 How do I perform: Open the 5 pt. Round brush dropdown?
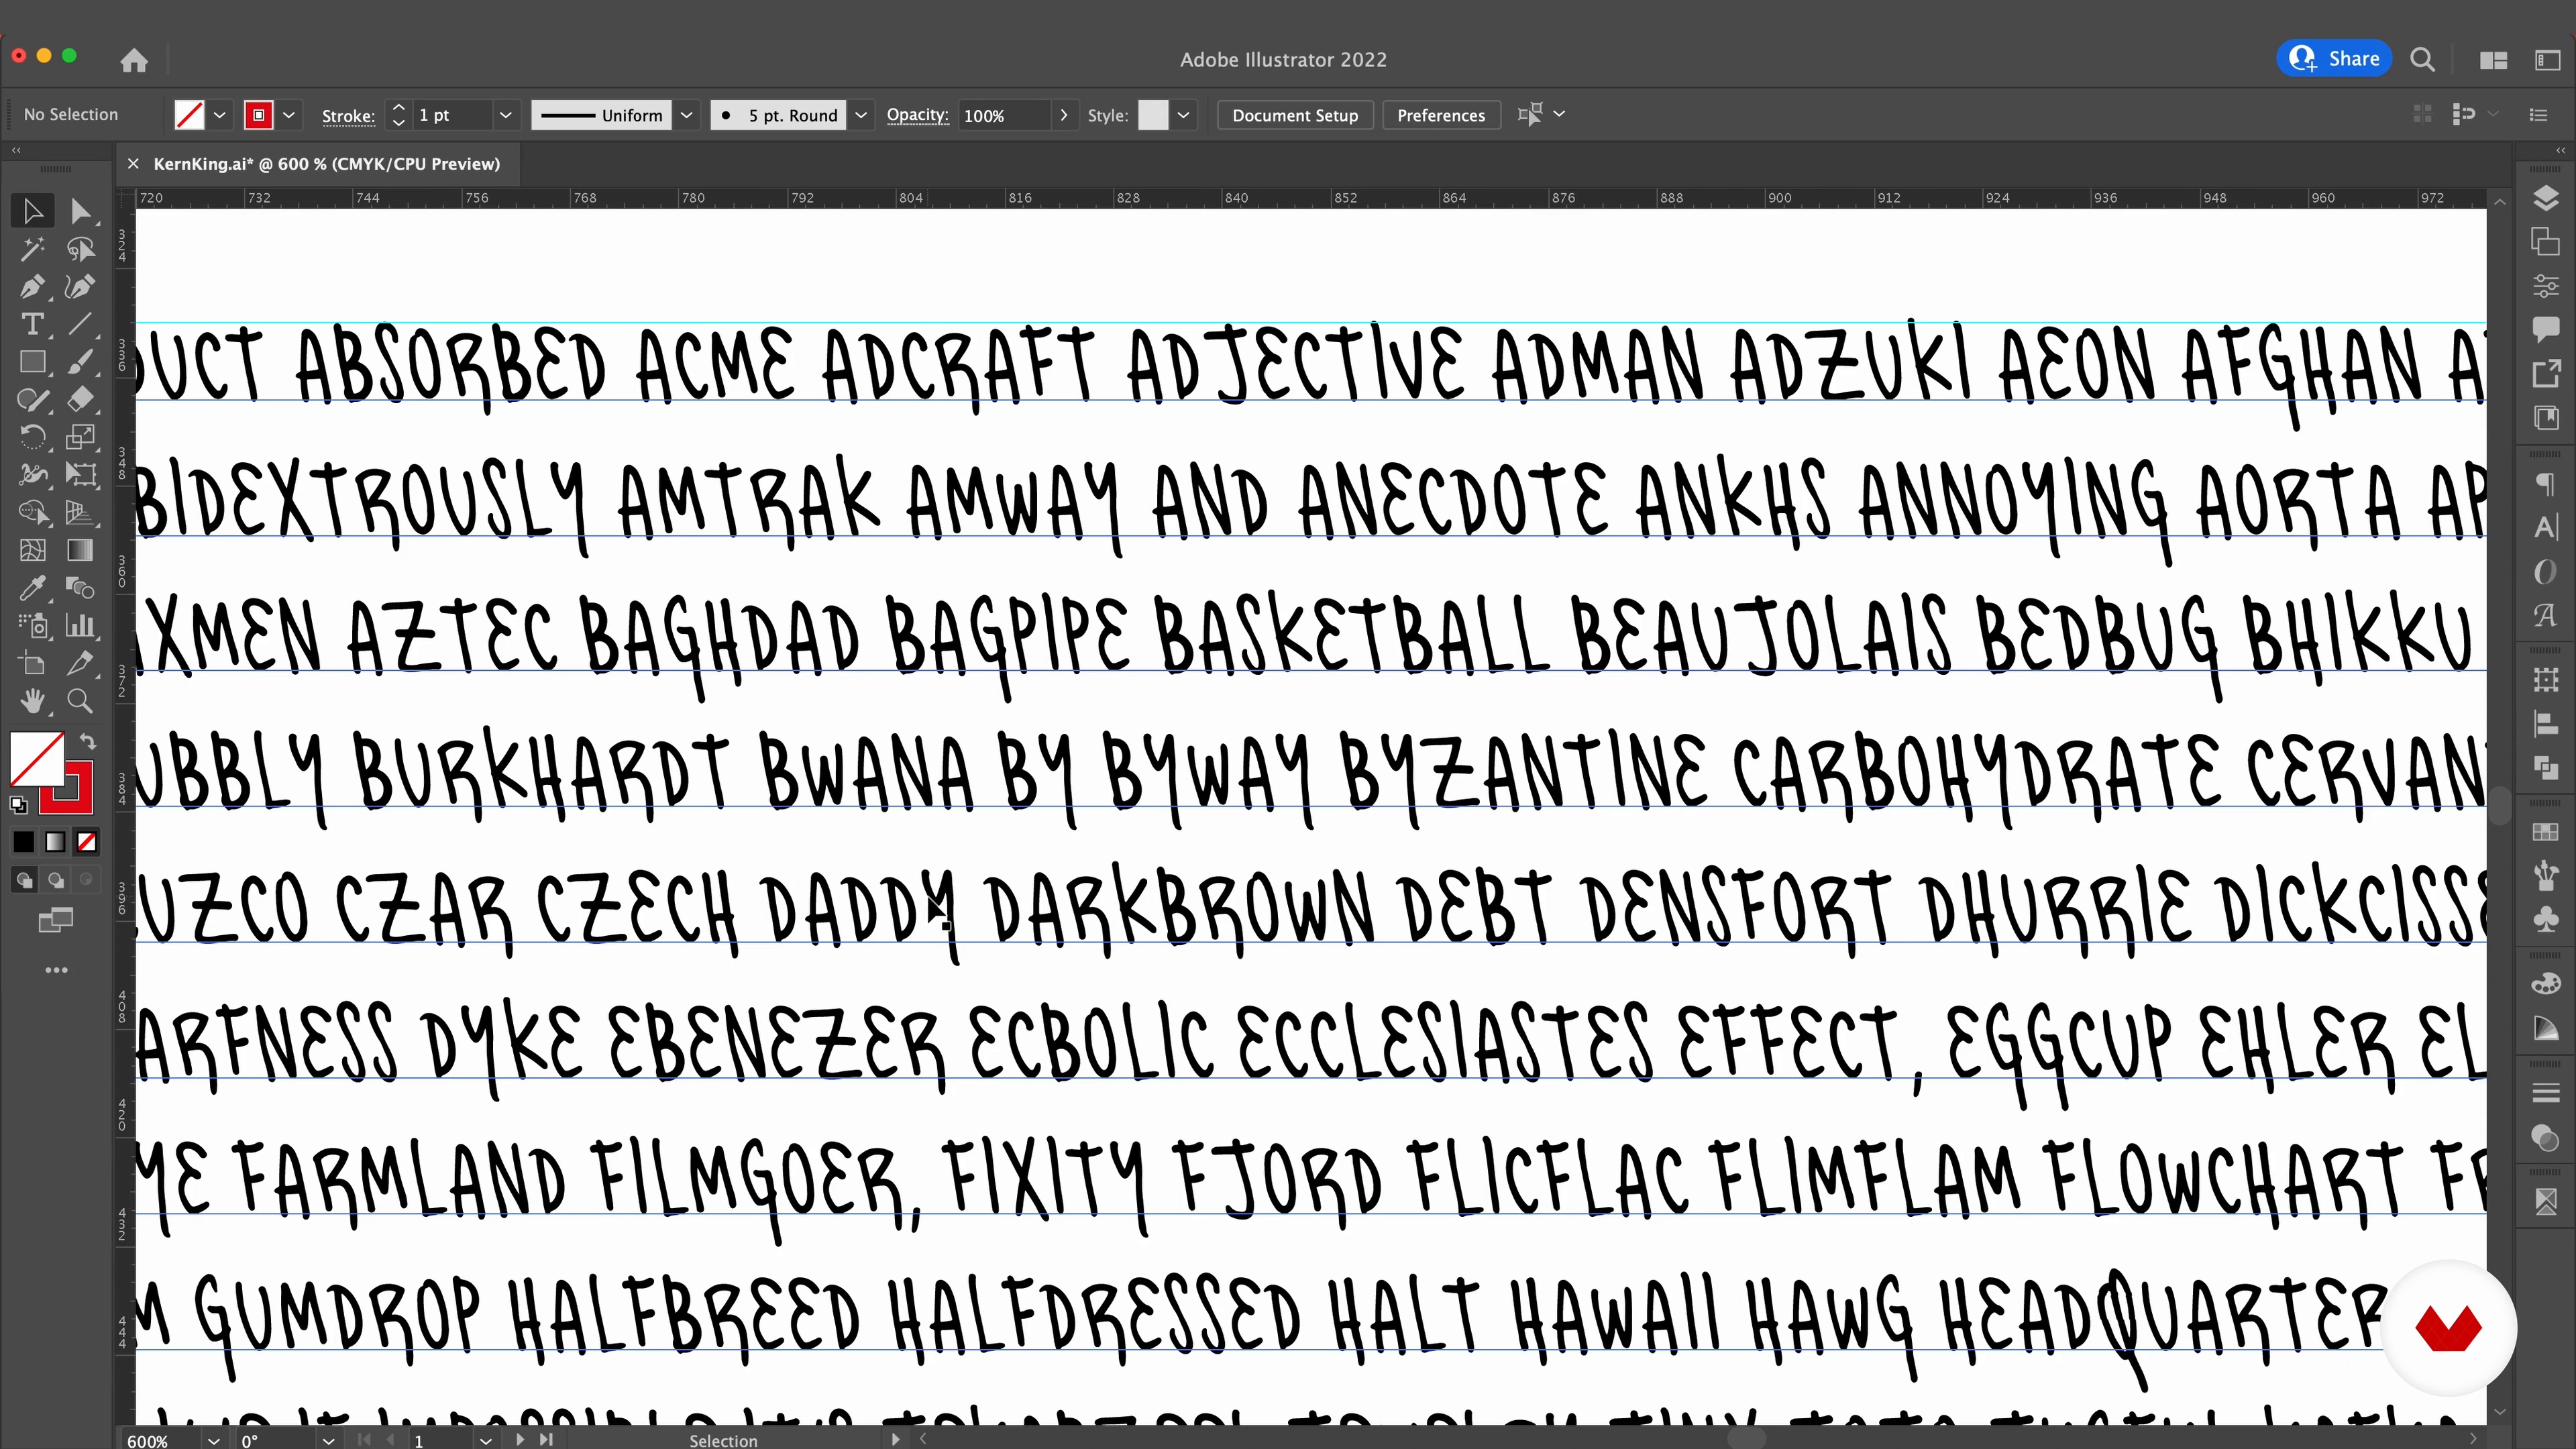coord(861,115)
